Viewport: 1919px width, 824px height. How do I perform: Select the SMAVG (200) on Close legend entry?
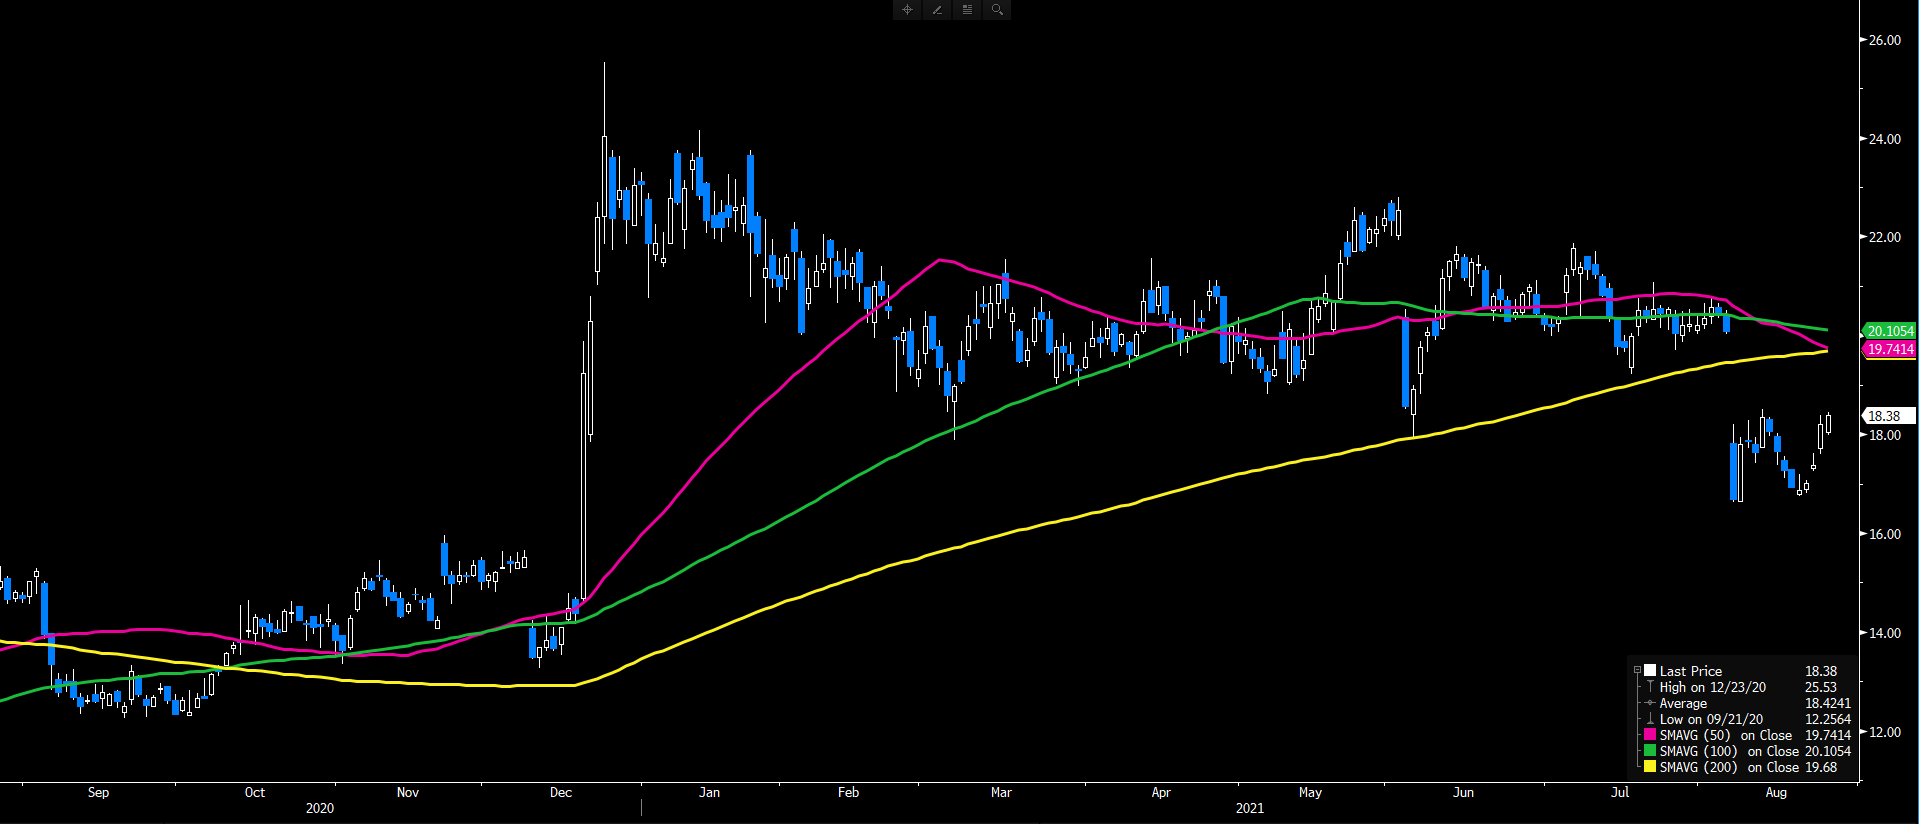point(1728,767)
